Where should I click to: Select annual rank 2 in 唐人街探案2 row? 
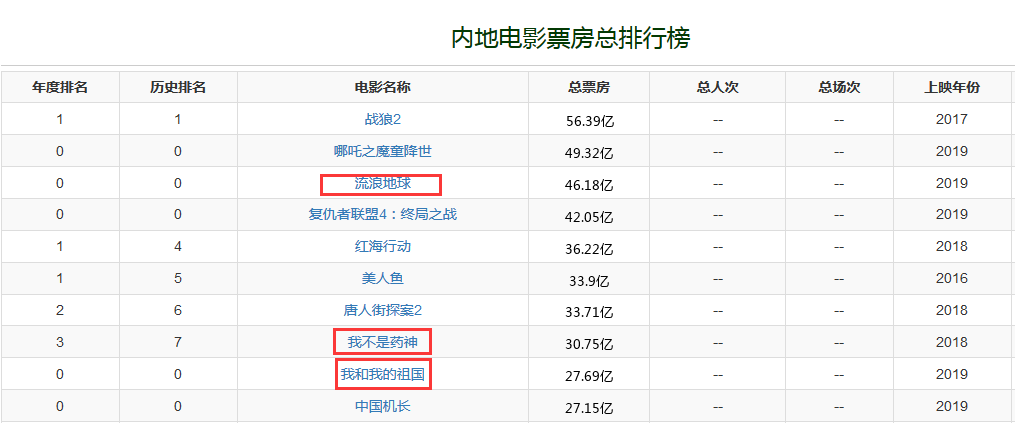(x=60, y=310)
